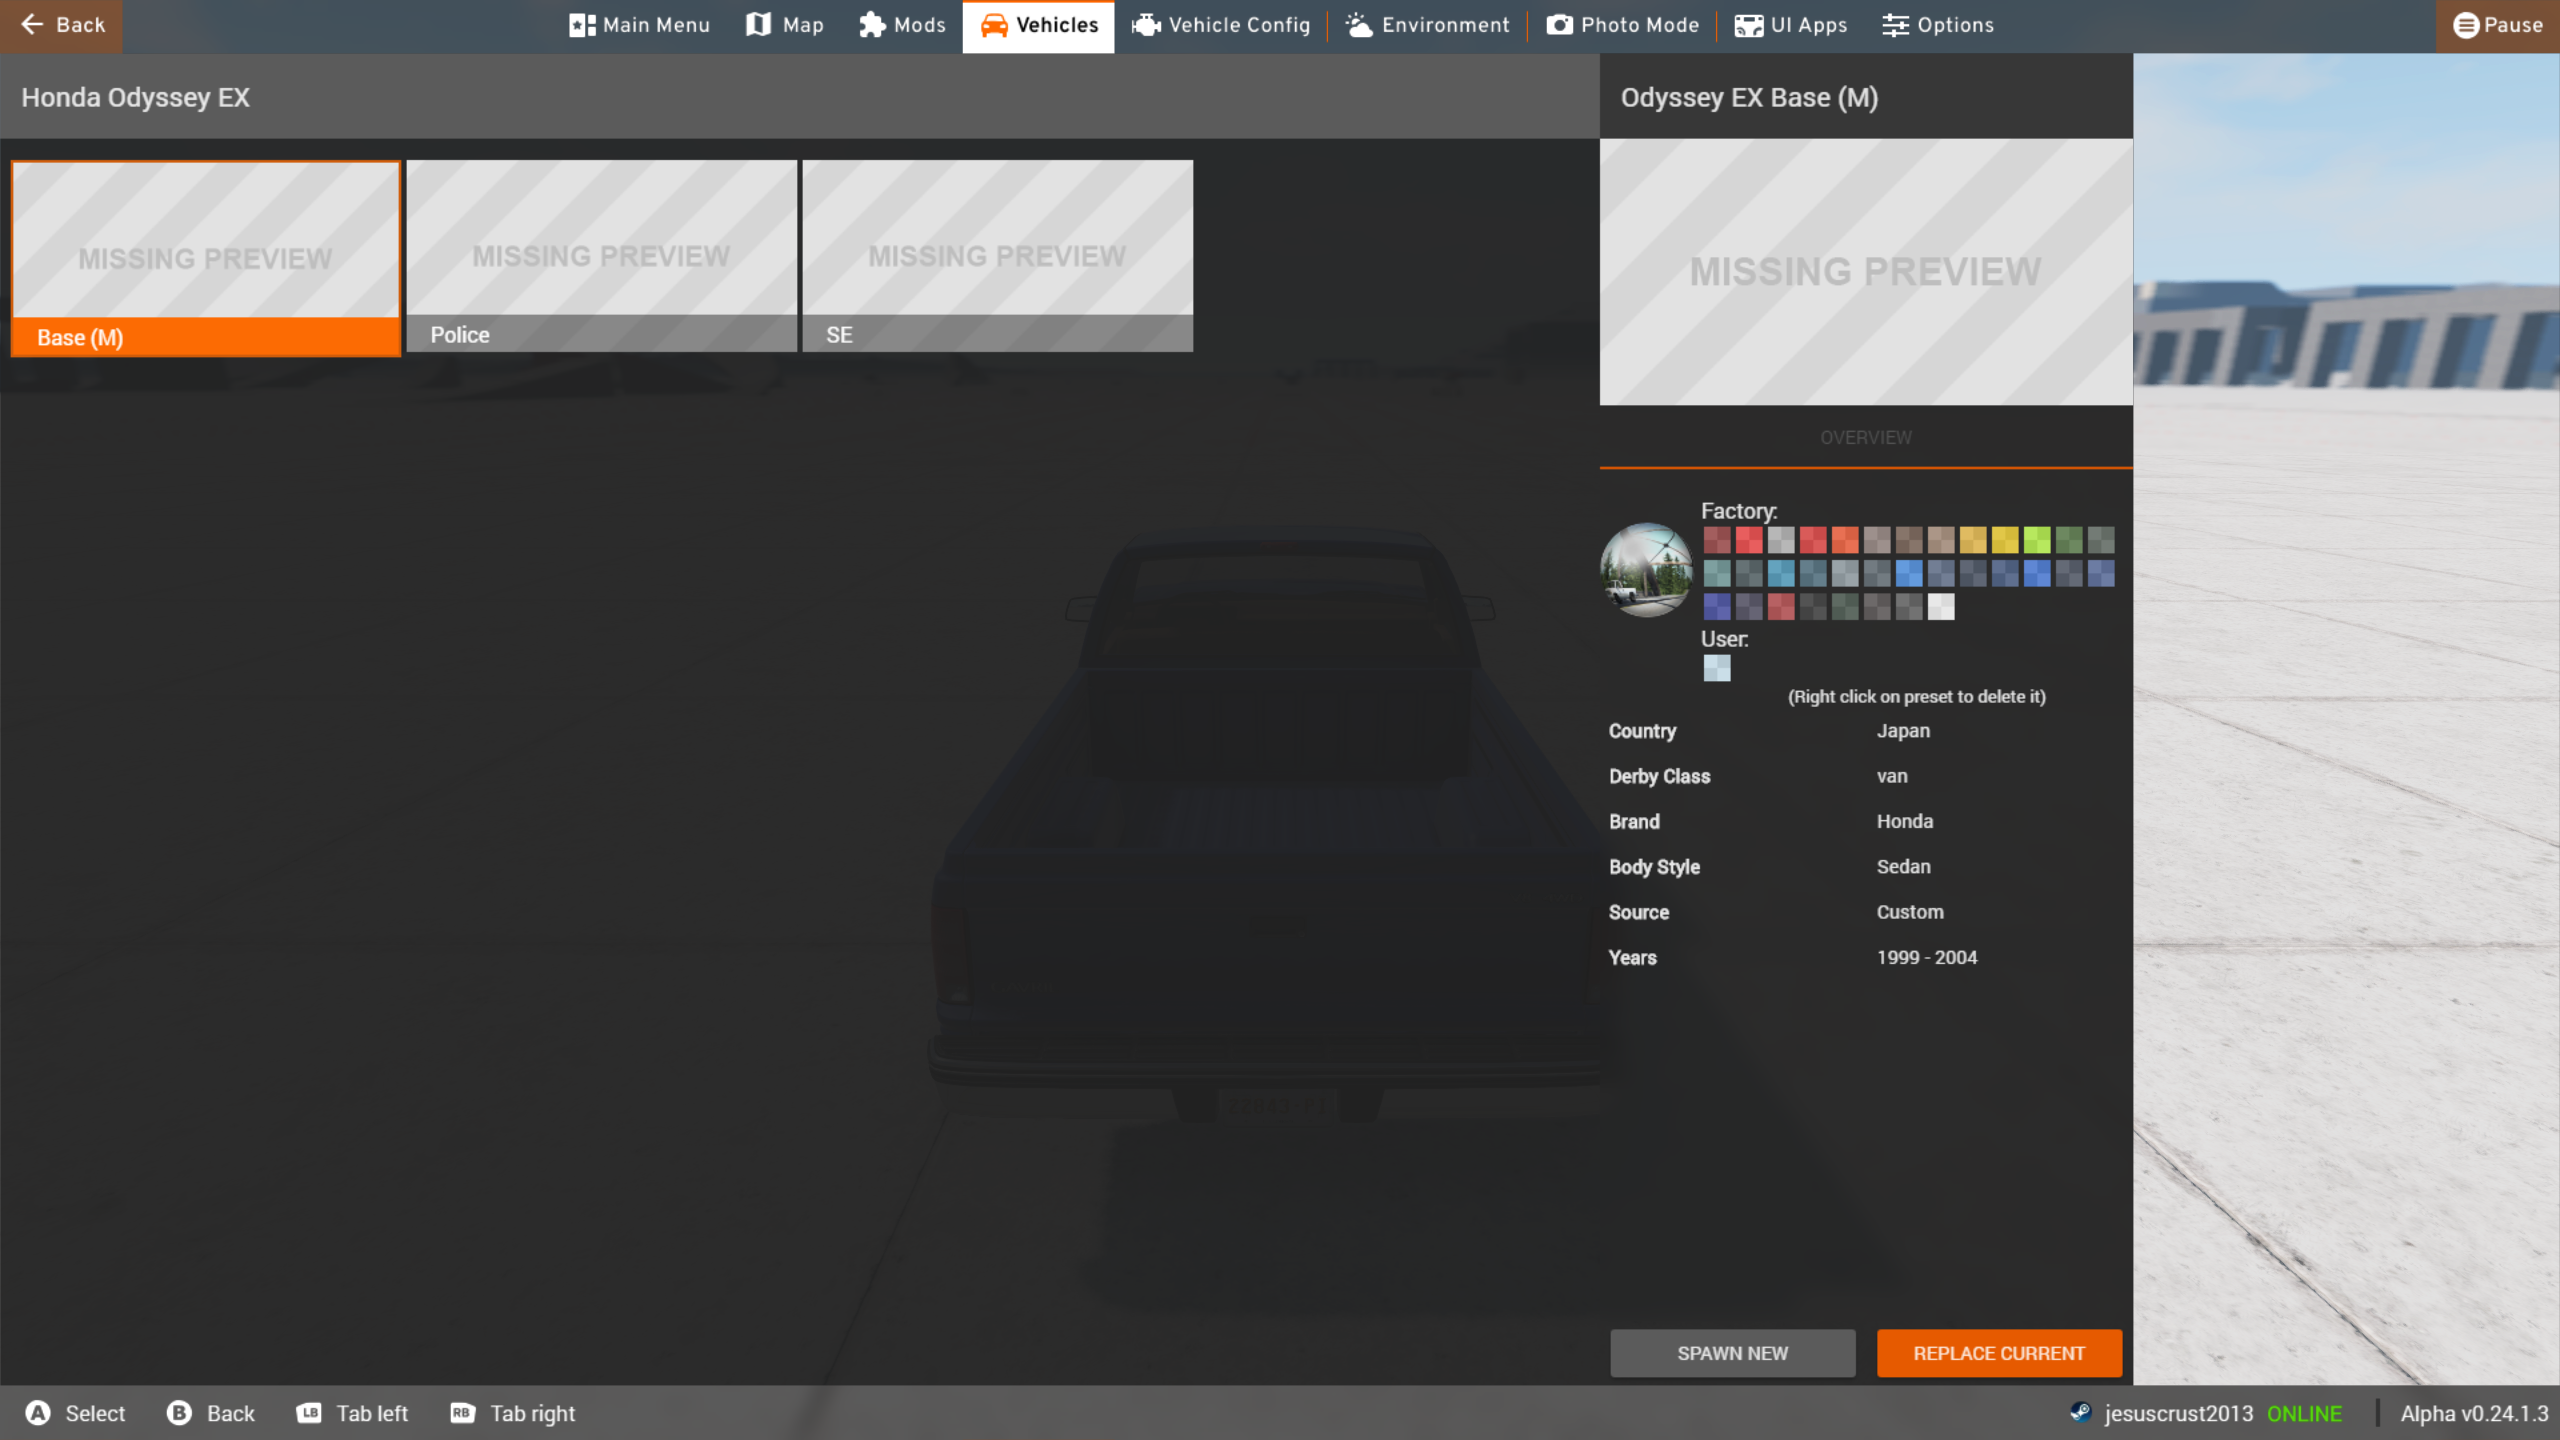Click the green ONLINE status
Image resolution: width=2560 pixels, height=1440 pixels.
pyautogui.click(x=2304, y=1413)
